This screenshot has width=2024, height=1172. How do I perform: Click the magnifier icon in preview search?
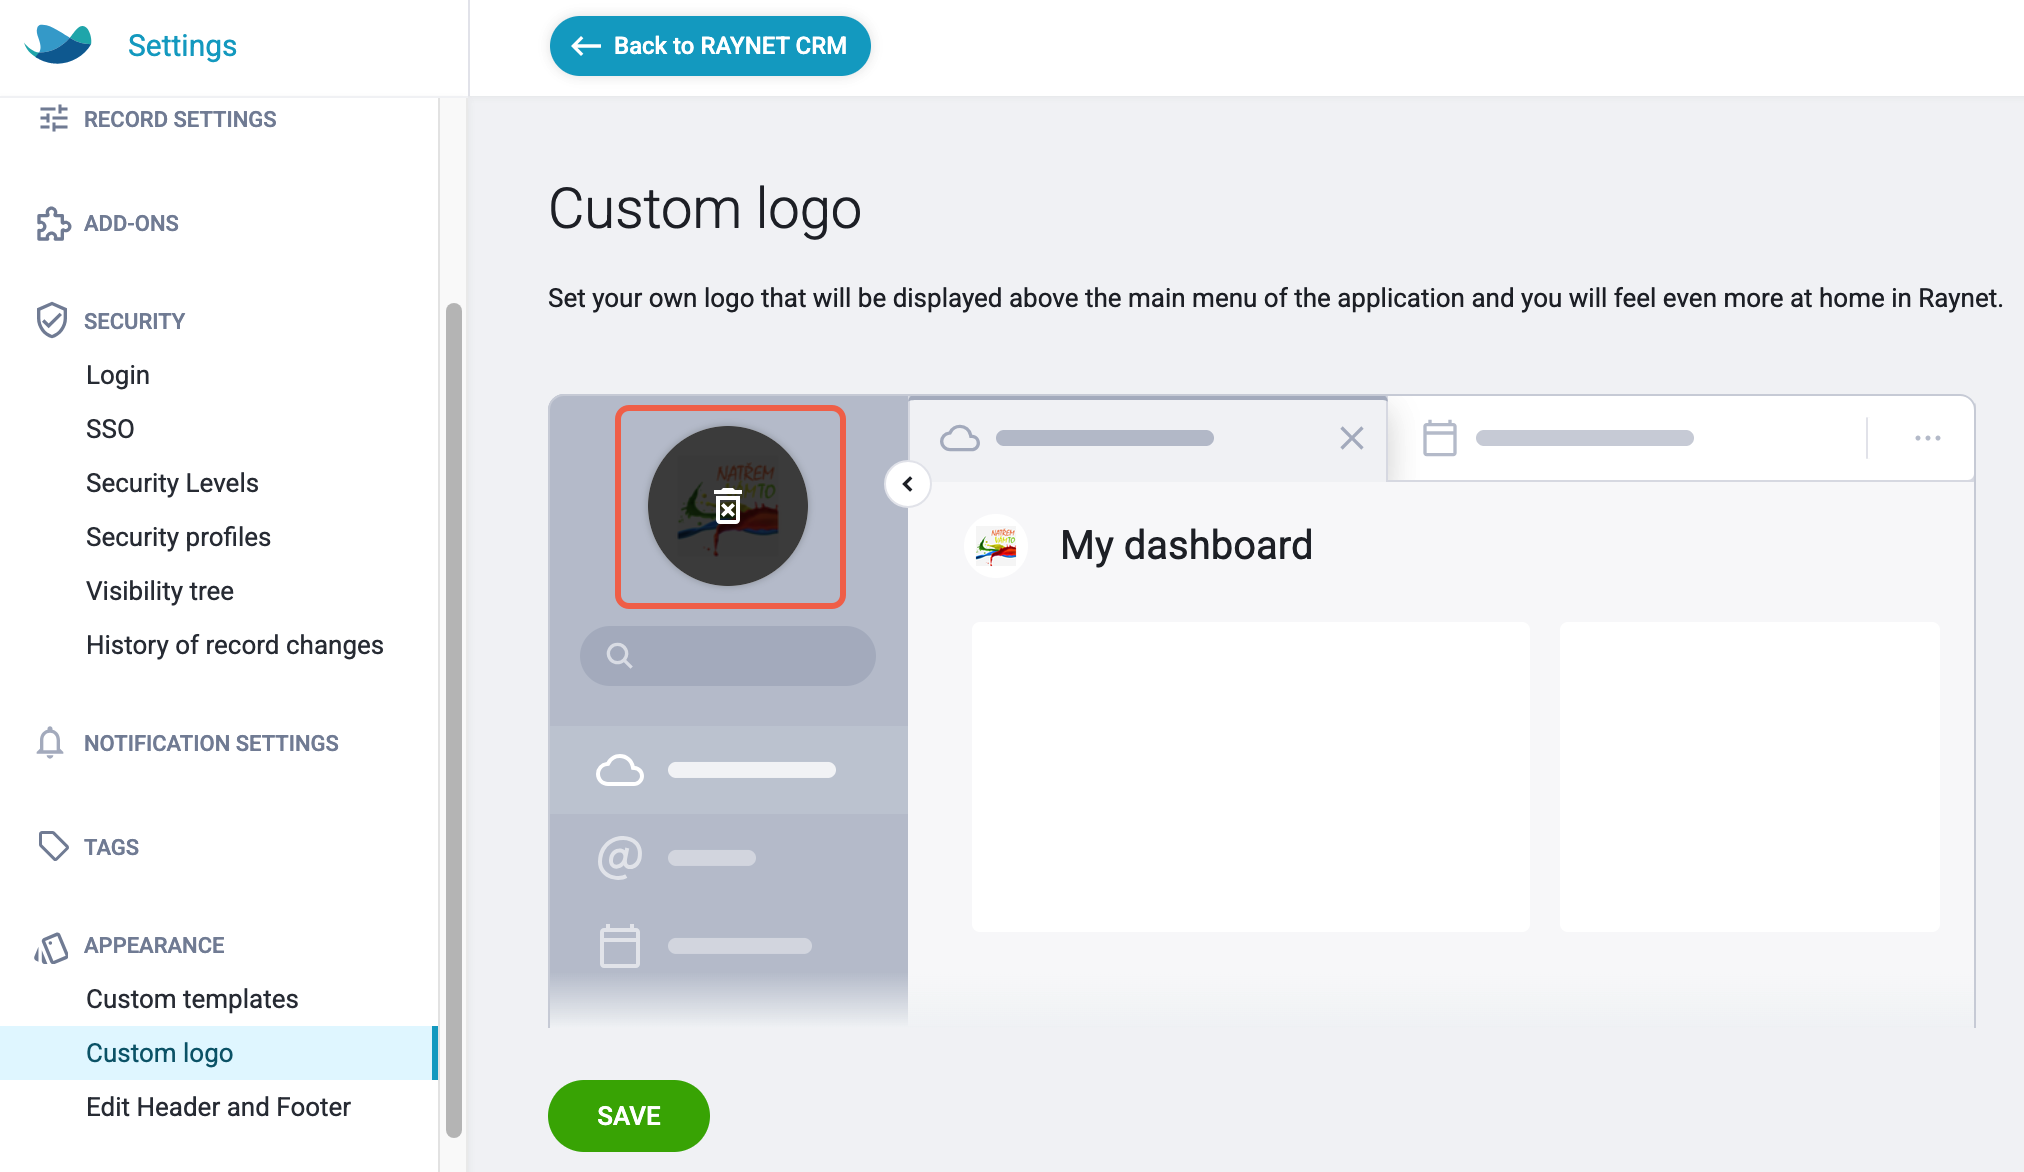[x=620, y=656]
